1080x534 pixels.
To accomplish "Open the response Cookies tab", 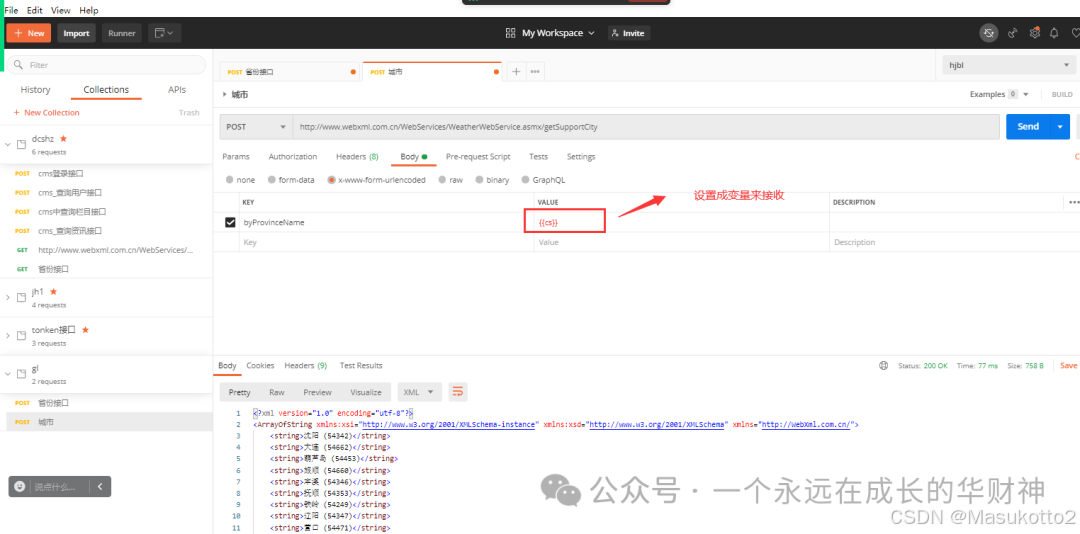I will coord(260,365).
